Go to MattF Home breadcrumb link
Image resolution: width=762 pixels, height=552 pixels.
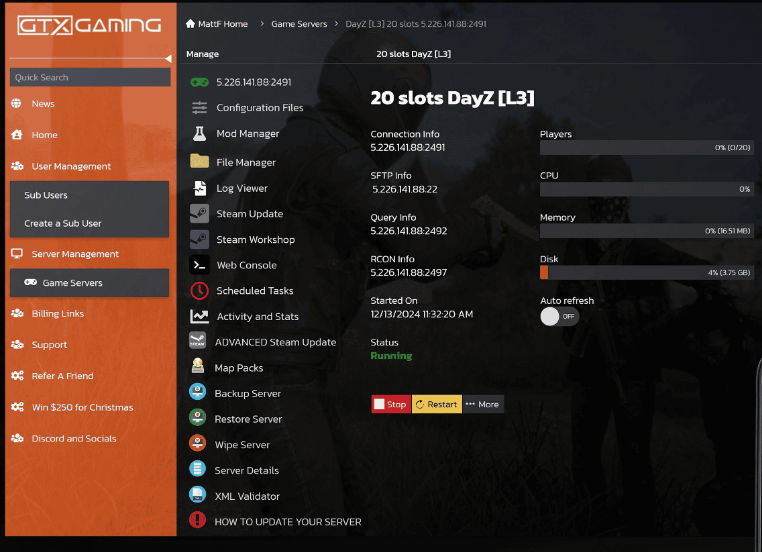[223, 24]
